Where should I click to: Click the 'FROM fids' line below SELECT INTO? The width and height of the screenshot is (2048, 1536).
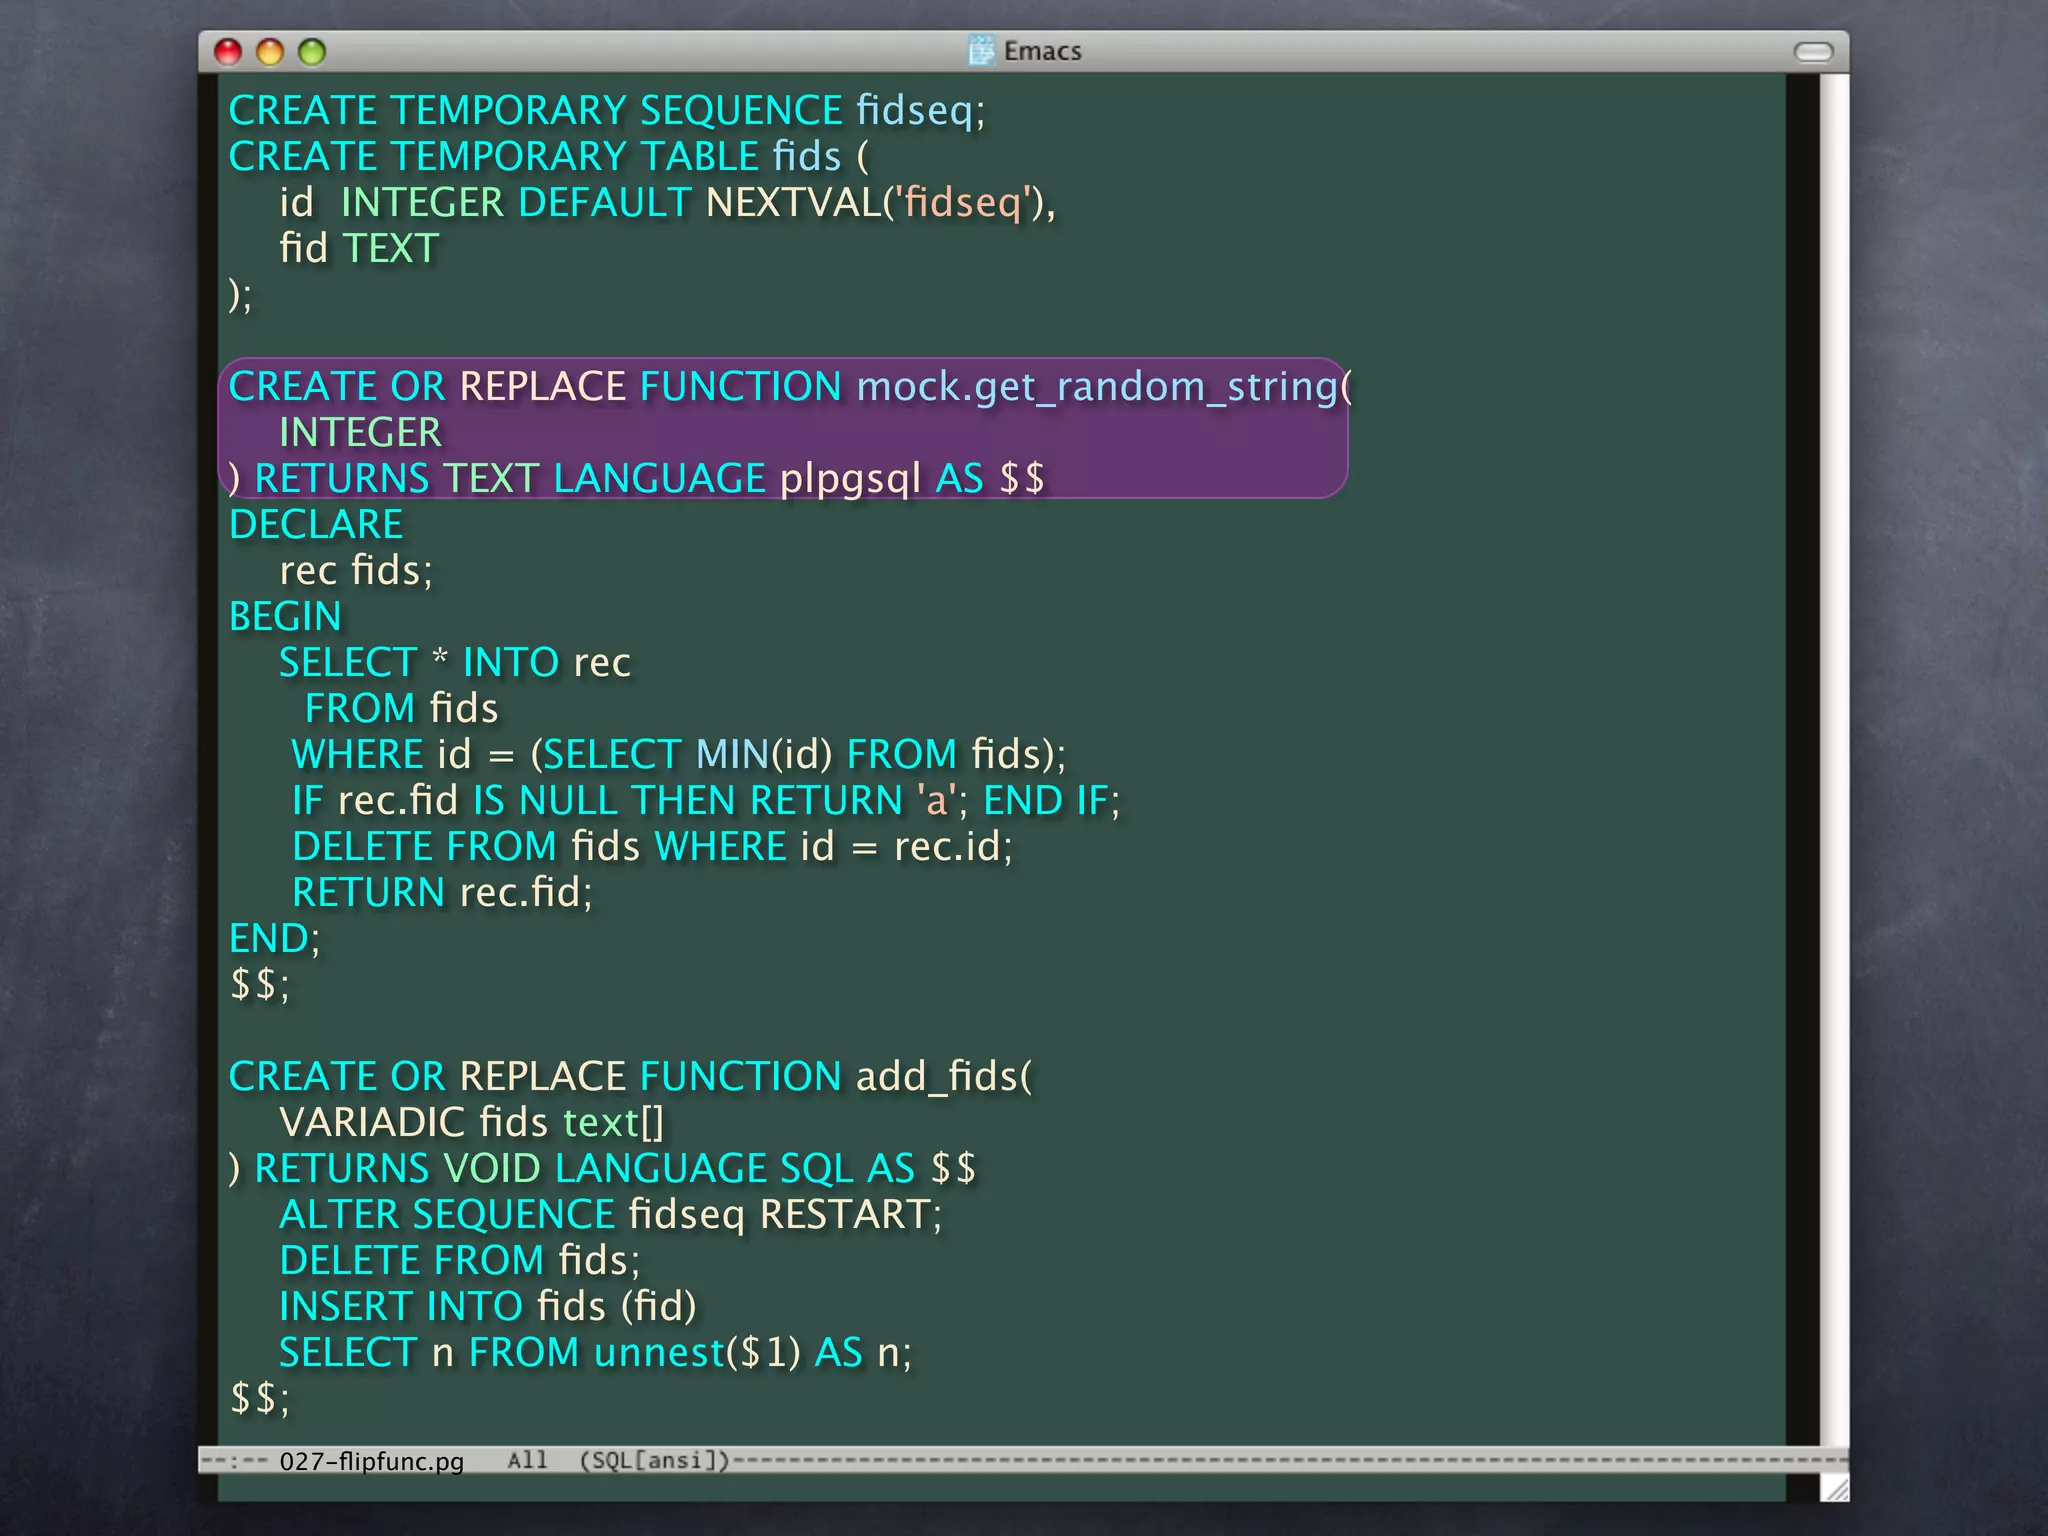tap(401, 709)
